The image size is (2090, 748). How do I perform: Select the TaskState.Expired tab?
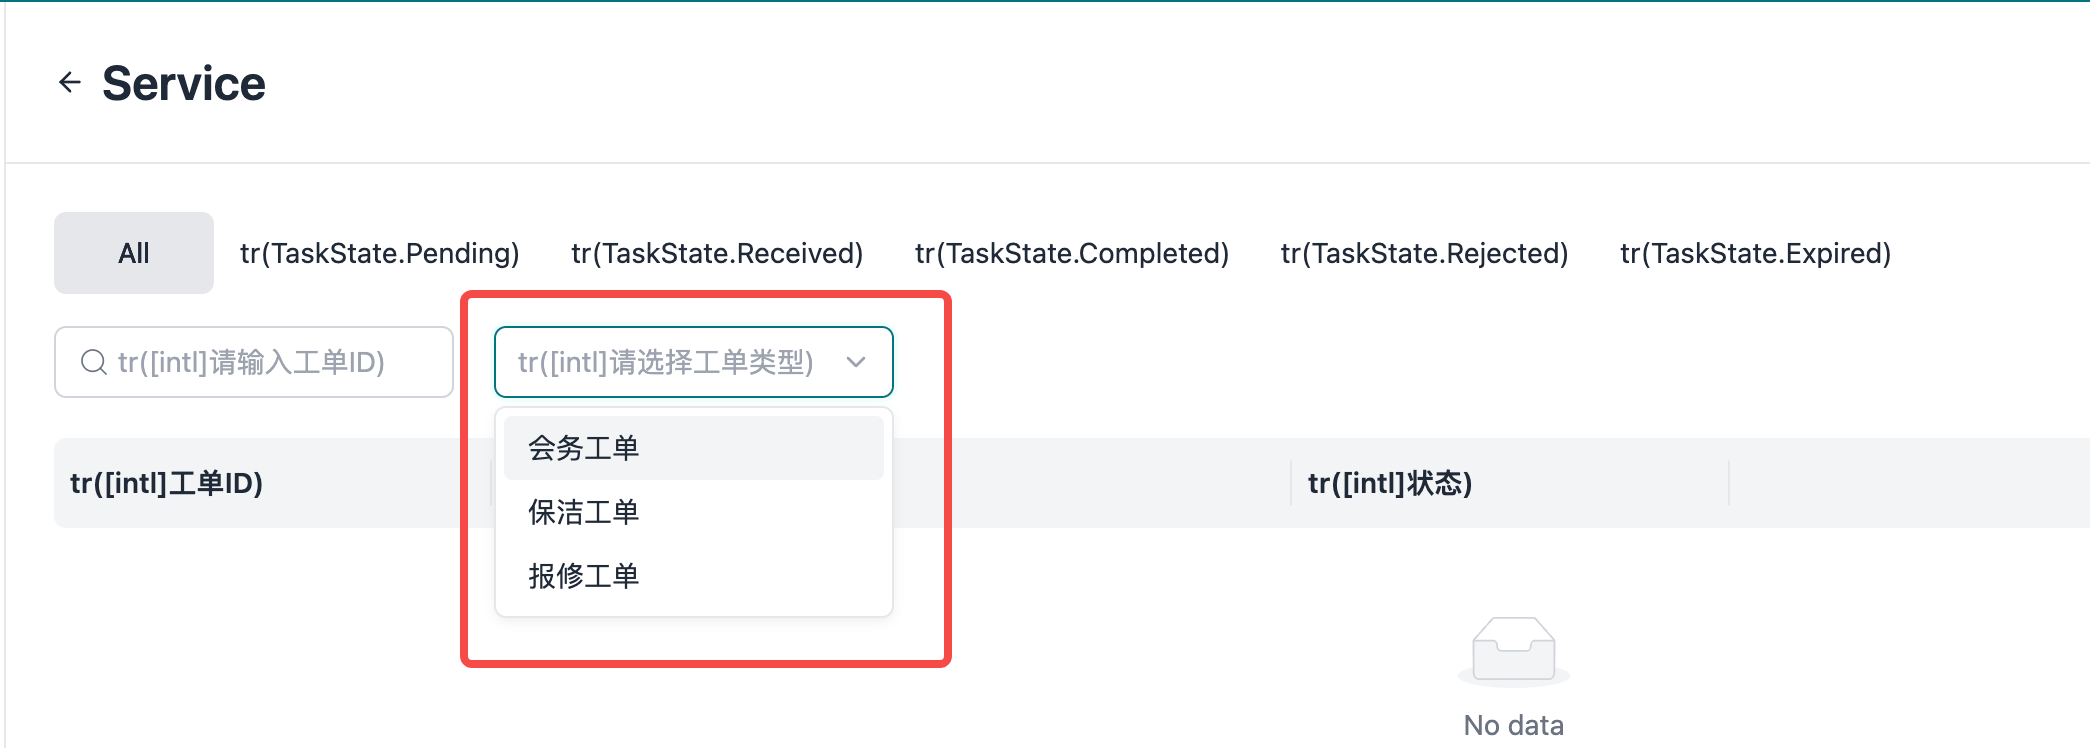(1755, 253)
